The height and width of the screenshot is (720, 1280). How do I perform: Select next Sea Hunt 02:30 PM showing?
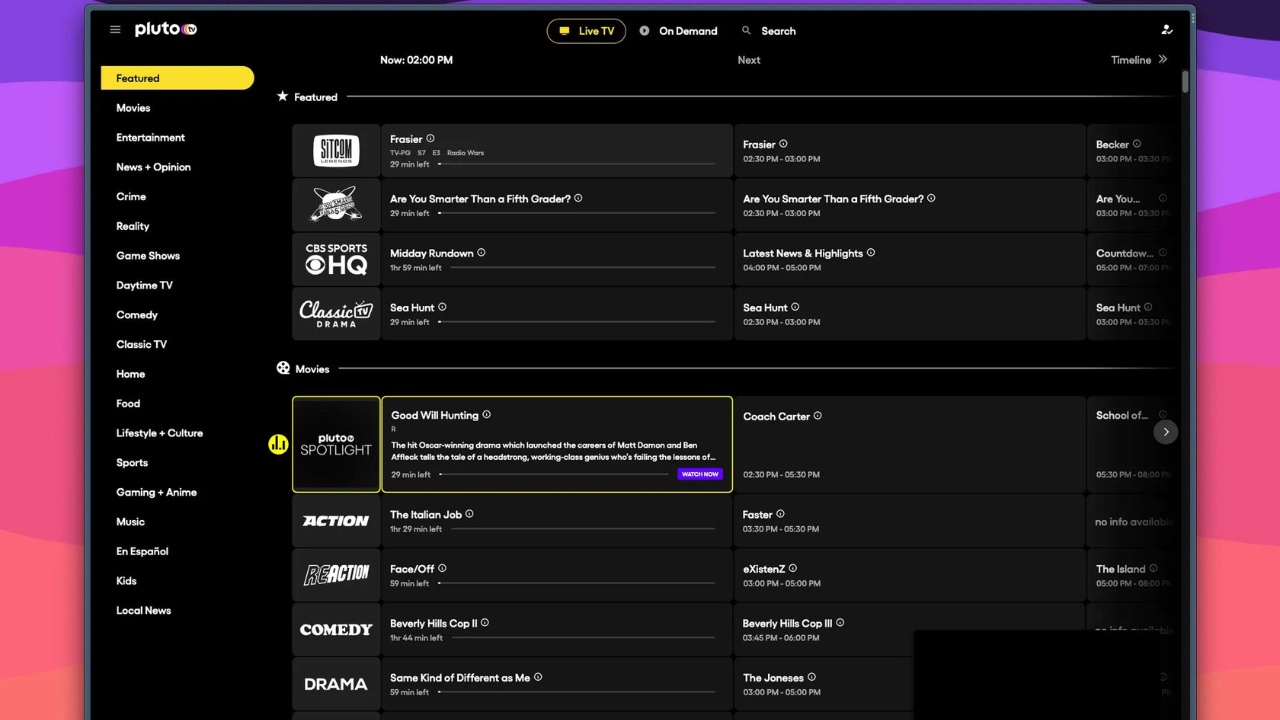click(910, 314)
